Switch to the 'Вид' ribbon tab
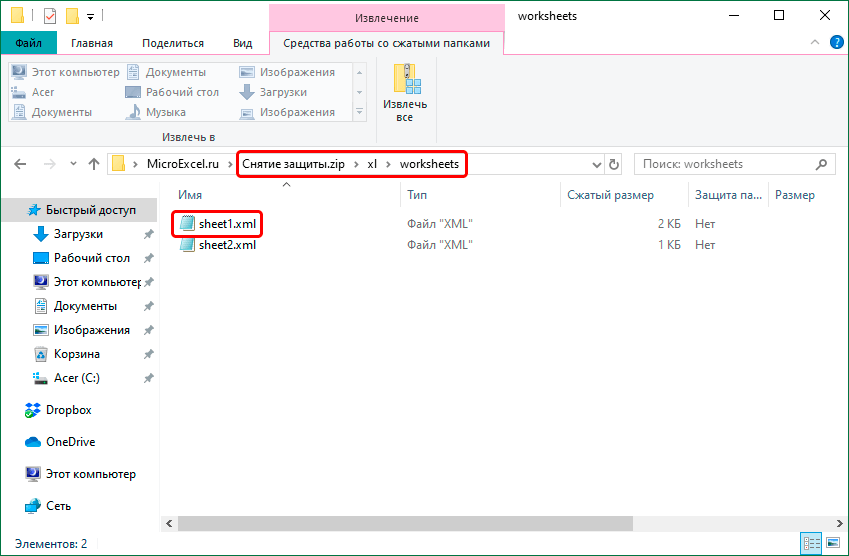 tap(242, 43)
